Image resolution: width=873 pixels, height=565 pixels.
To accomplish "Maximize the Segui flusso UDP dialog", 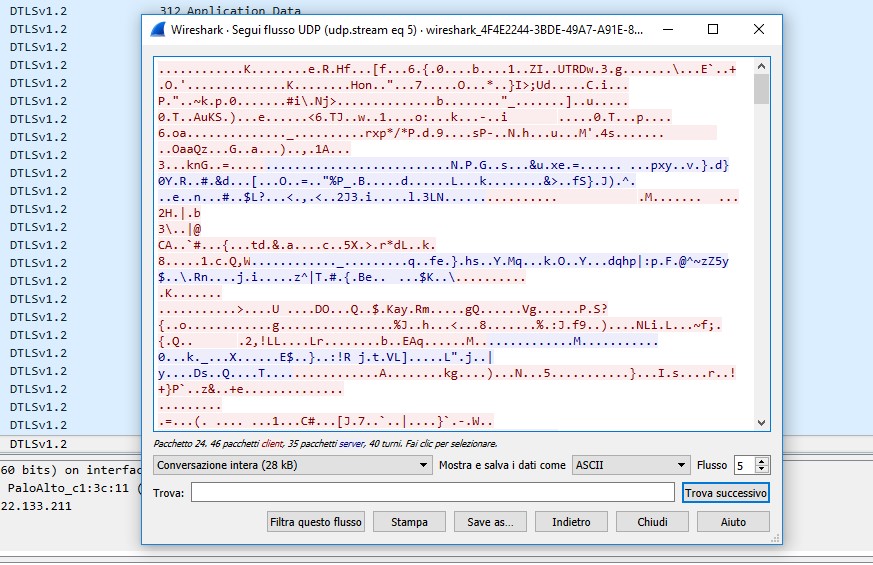I will 713,30.
